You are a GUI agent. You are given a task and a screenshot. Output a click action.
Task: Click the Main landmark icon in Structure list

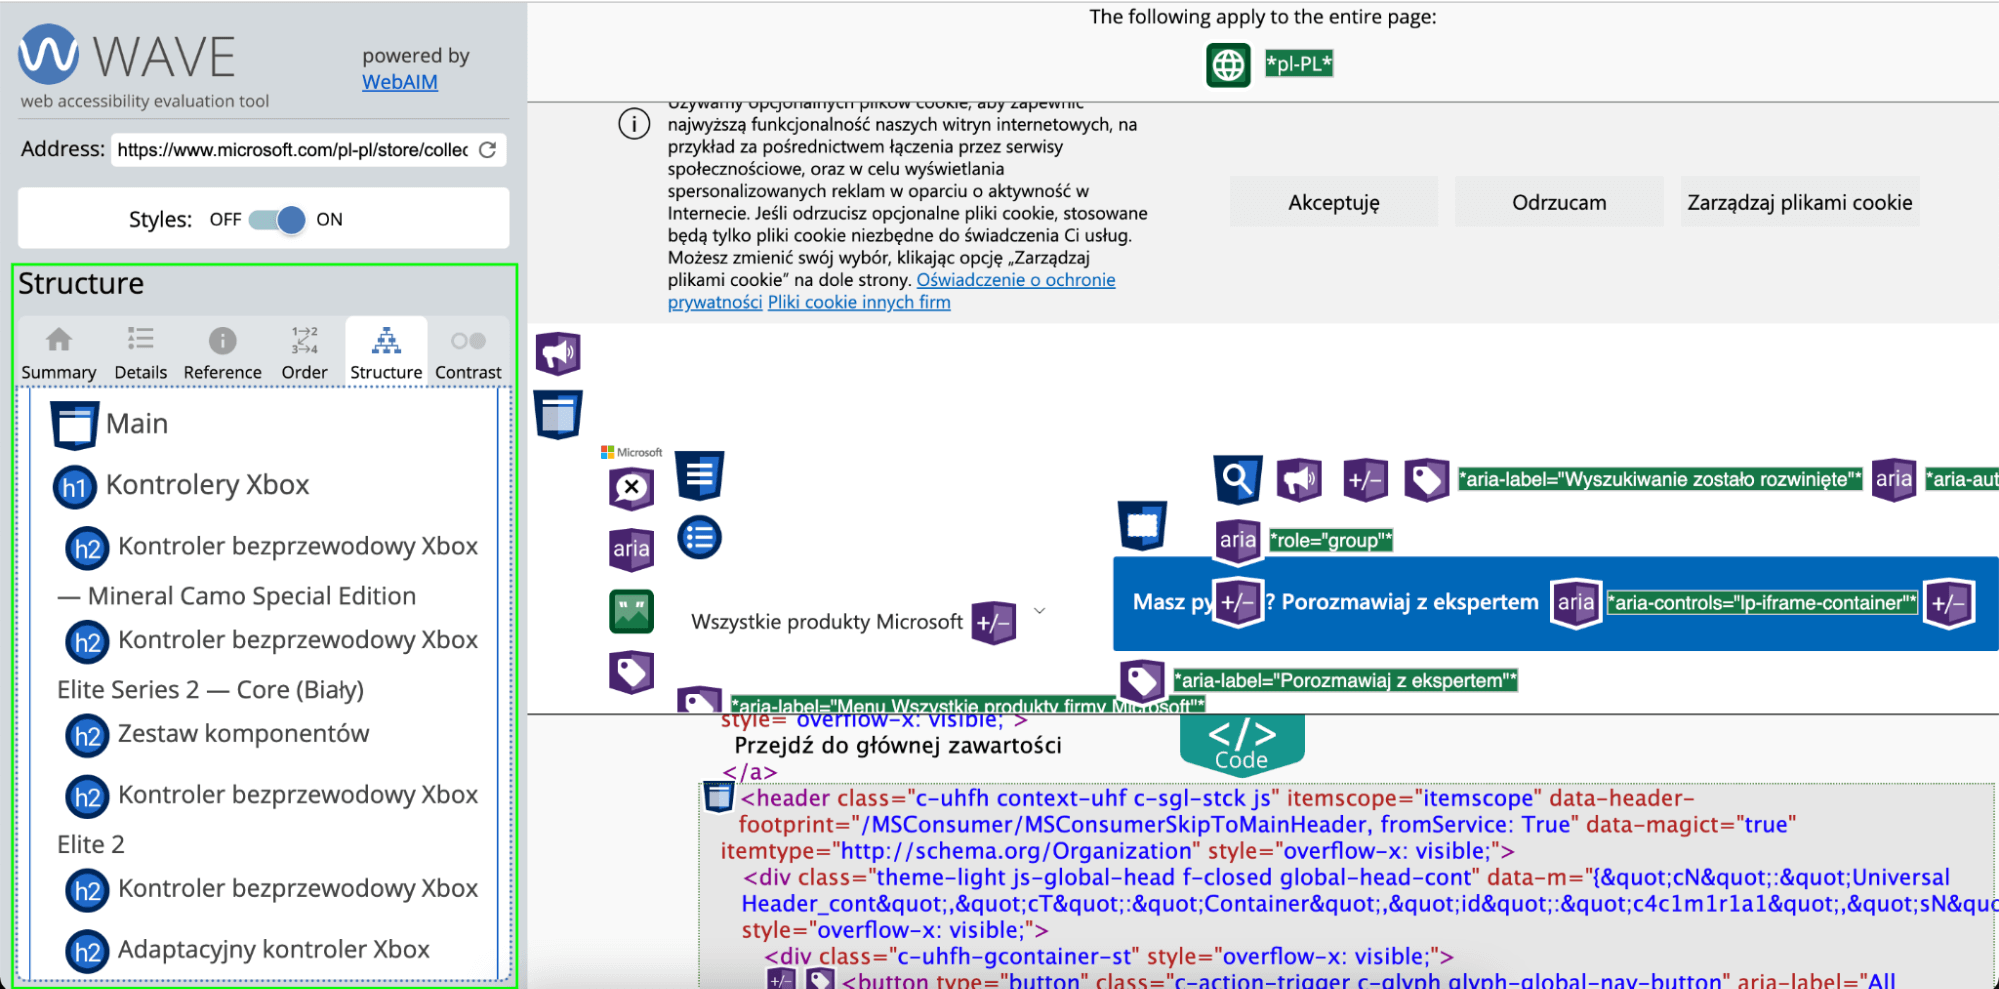point(75,425)
